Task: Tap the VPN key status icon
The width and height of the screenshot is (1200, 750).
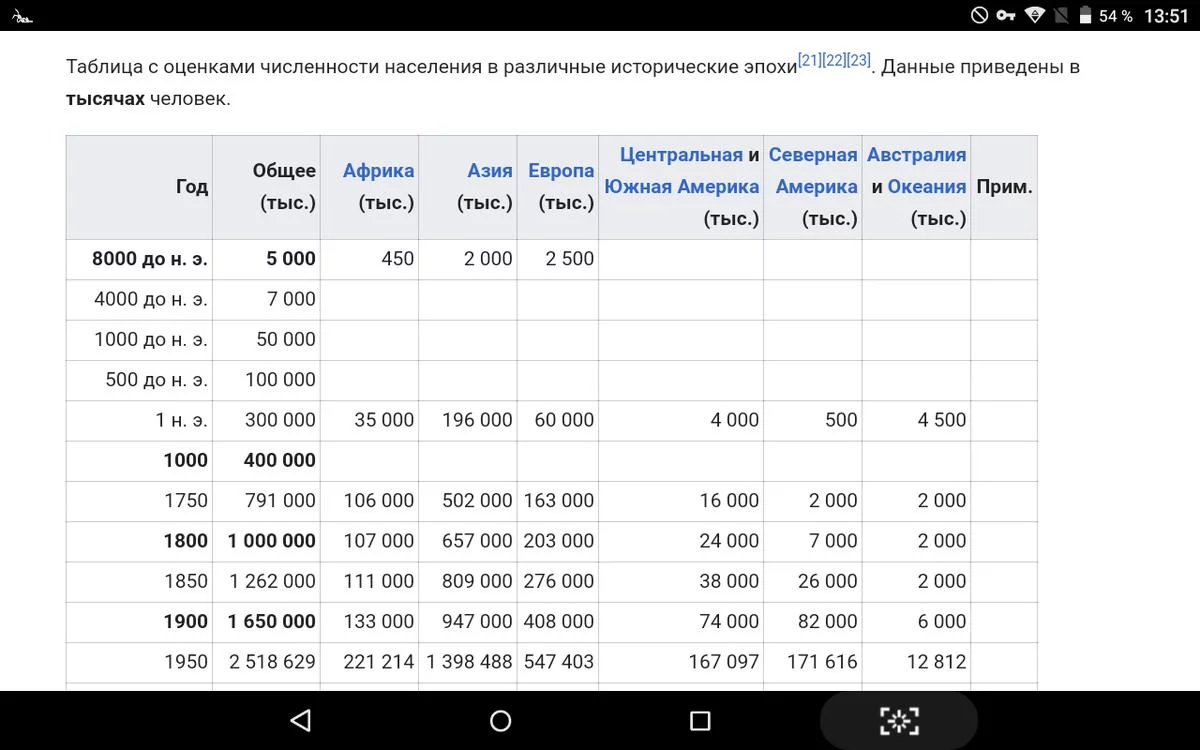Action: pyautogui.click(x=1006, y=15)
